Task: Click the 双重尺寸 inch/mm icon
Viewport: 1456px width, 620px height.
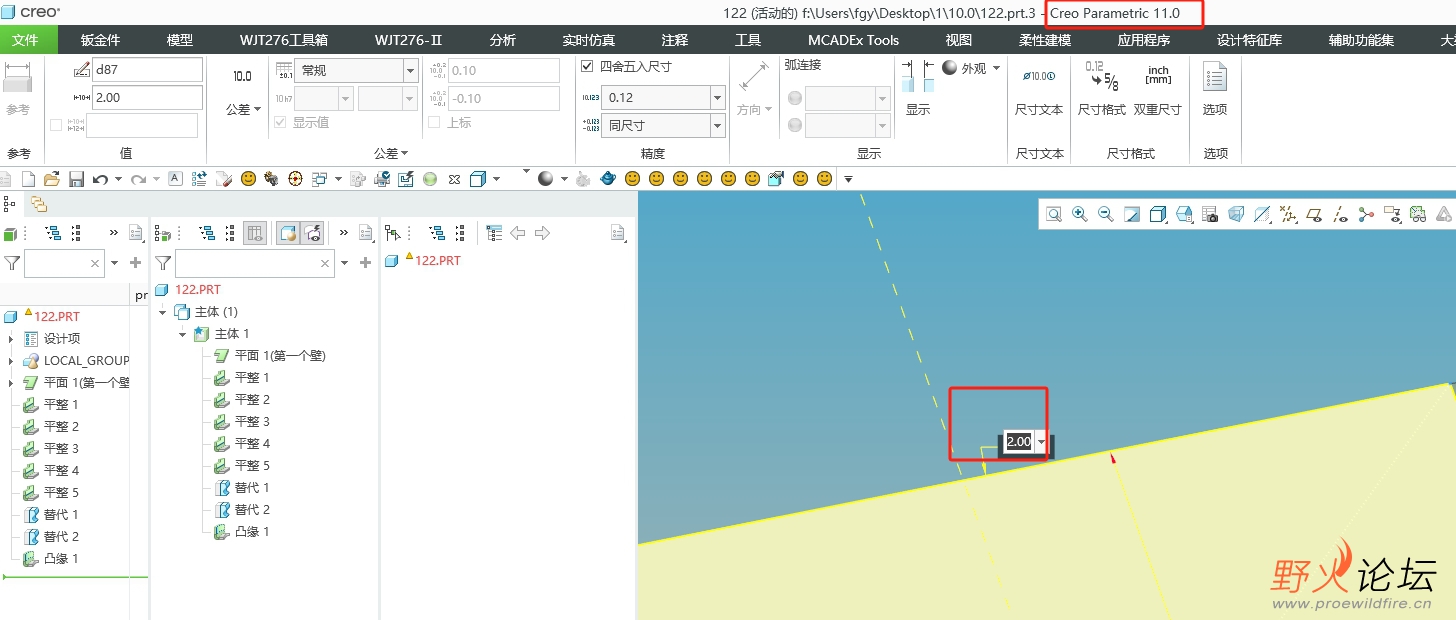Action: (x=1158, y=76)
